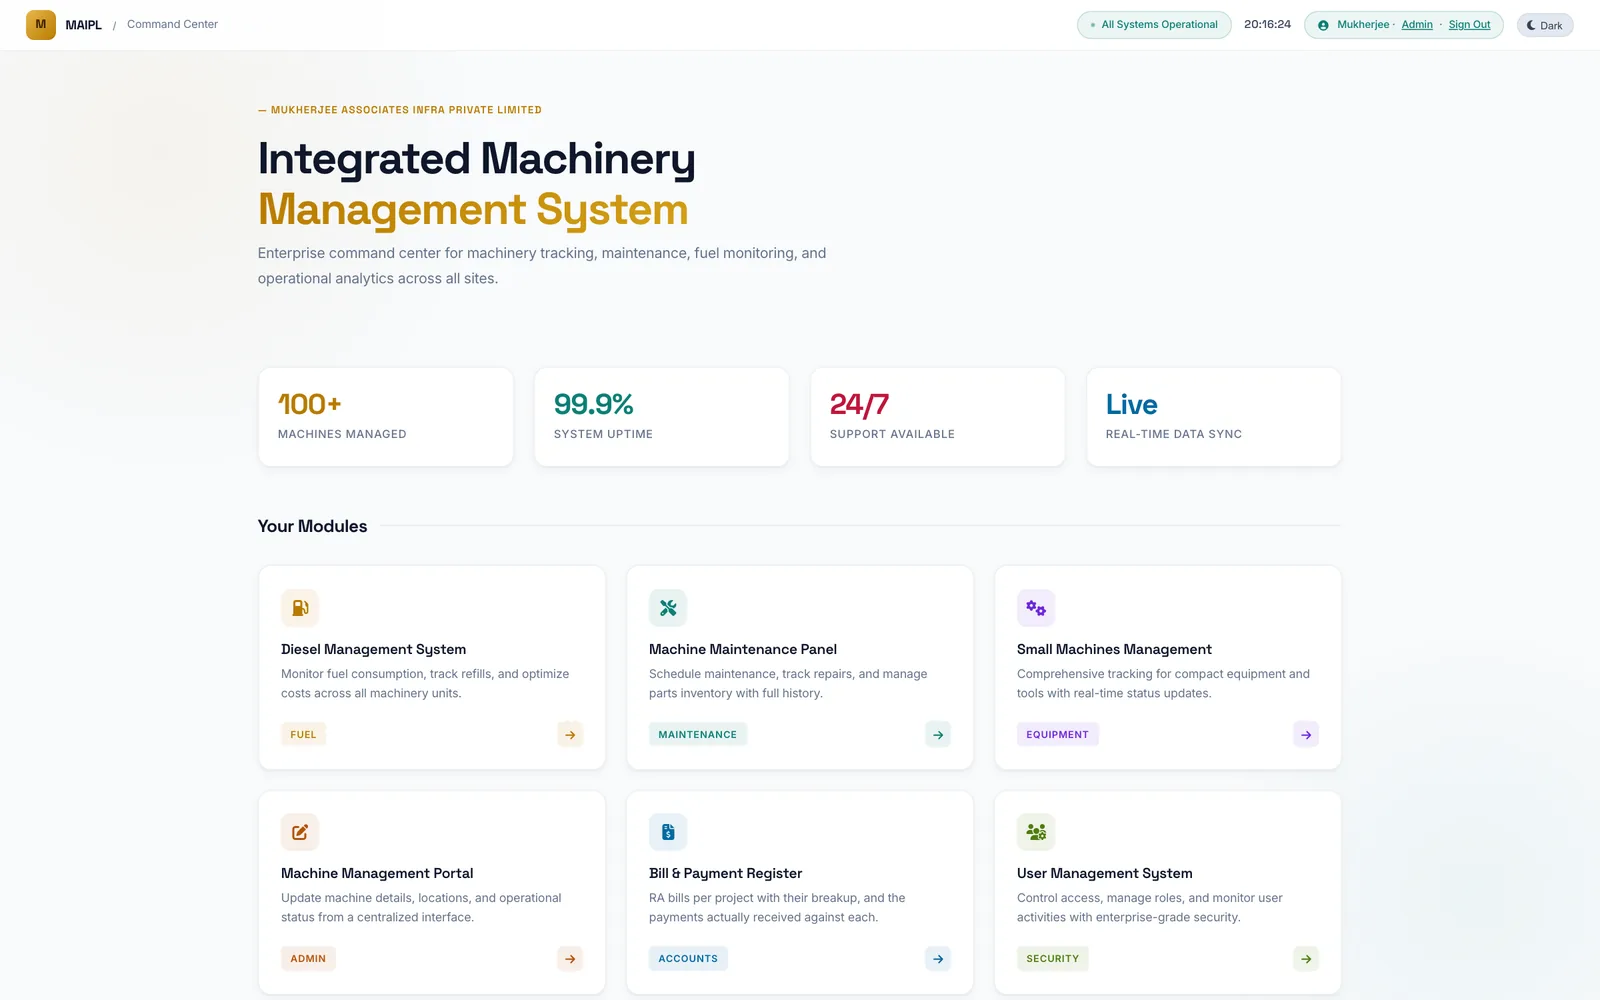The width and height of the screenshot is (1600, 1000).
Task: Select the 24/7 Support Available stat card
Action: click(938, 417)
